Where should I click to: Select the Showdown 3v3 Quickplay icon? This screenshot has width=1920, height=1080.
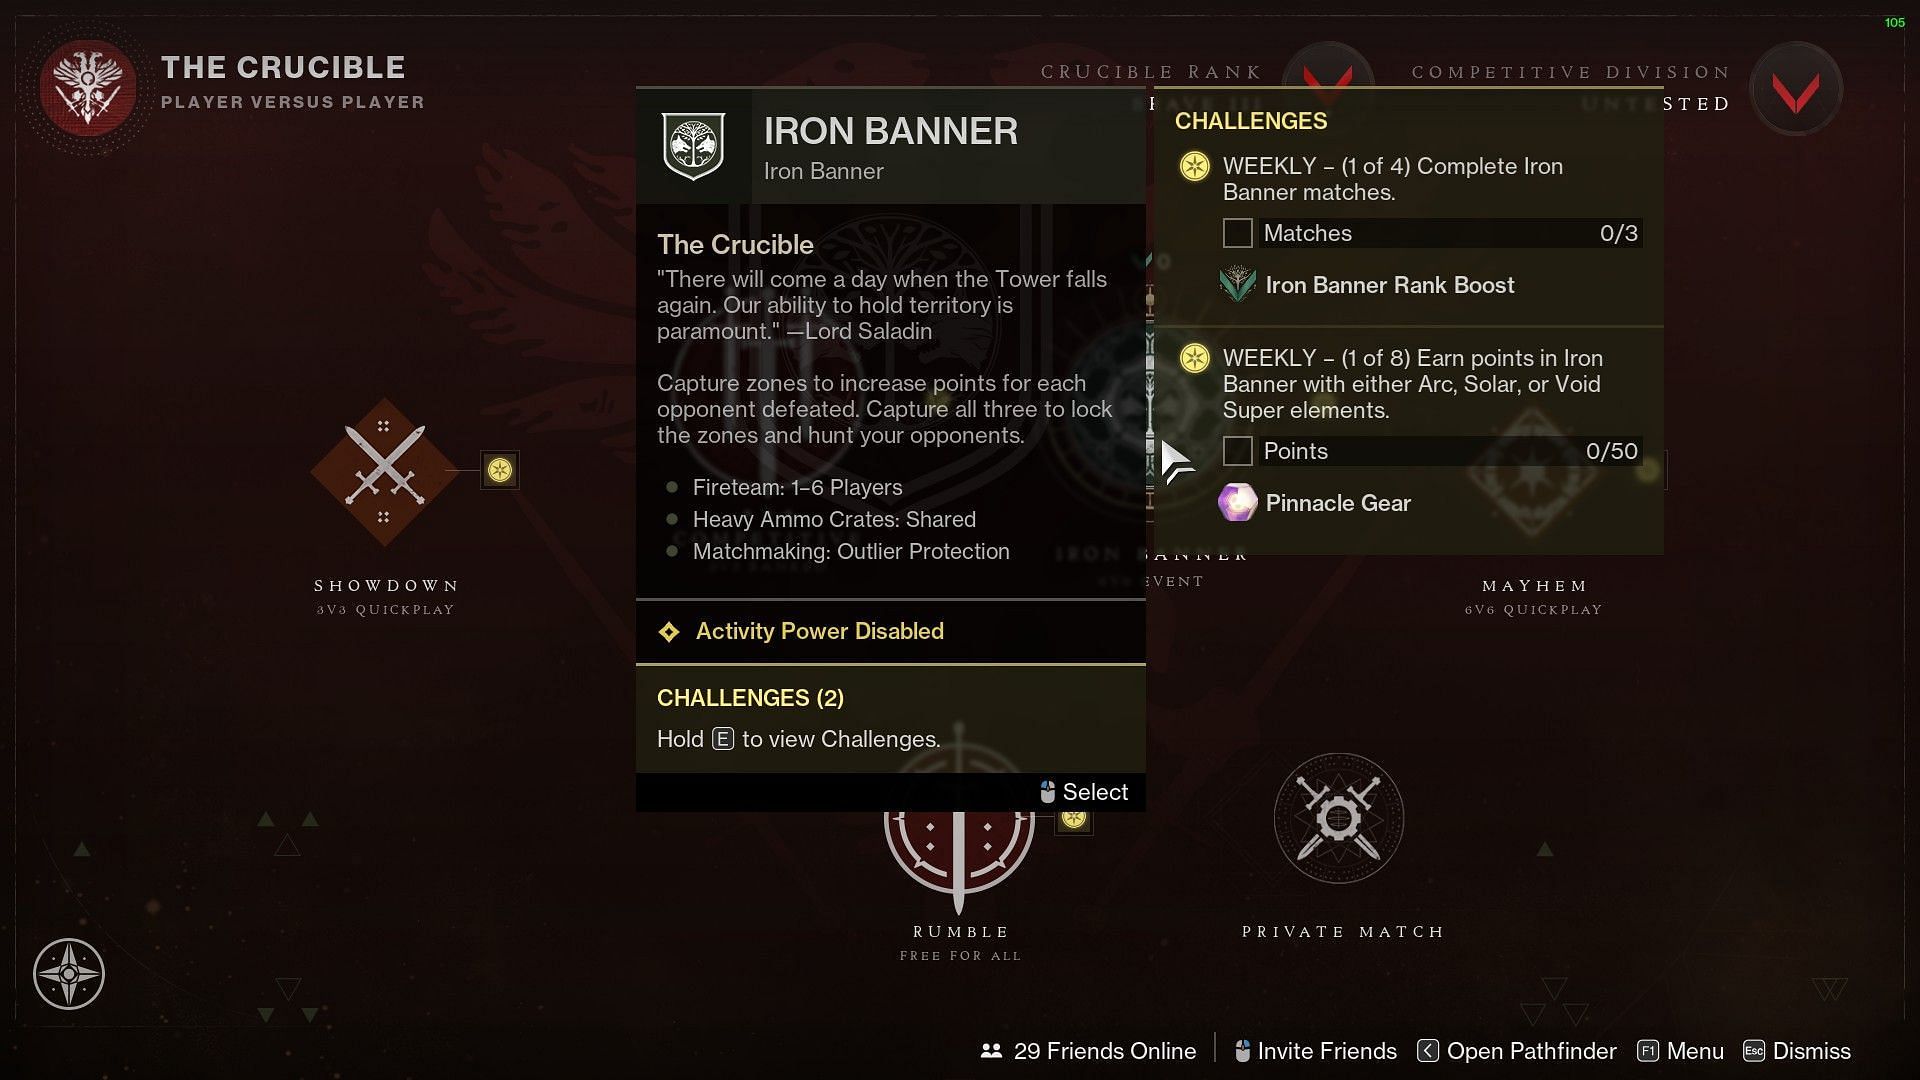[x=384, y=471]
